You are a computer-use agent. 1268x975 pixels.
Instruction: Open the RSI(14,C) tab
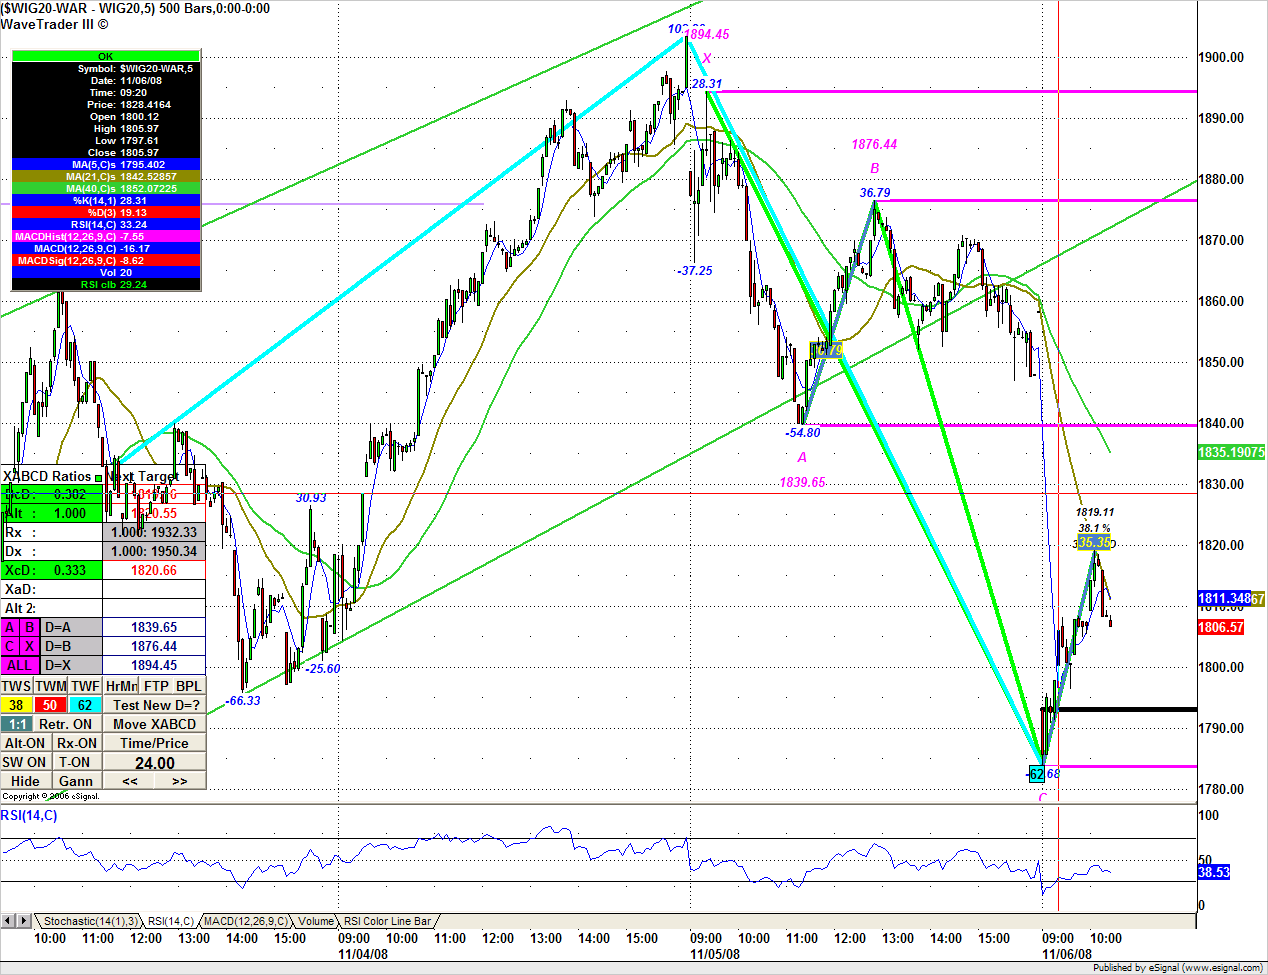coord(171,921)
